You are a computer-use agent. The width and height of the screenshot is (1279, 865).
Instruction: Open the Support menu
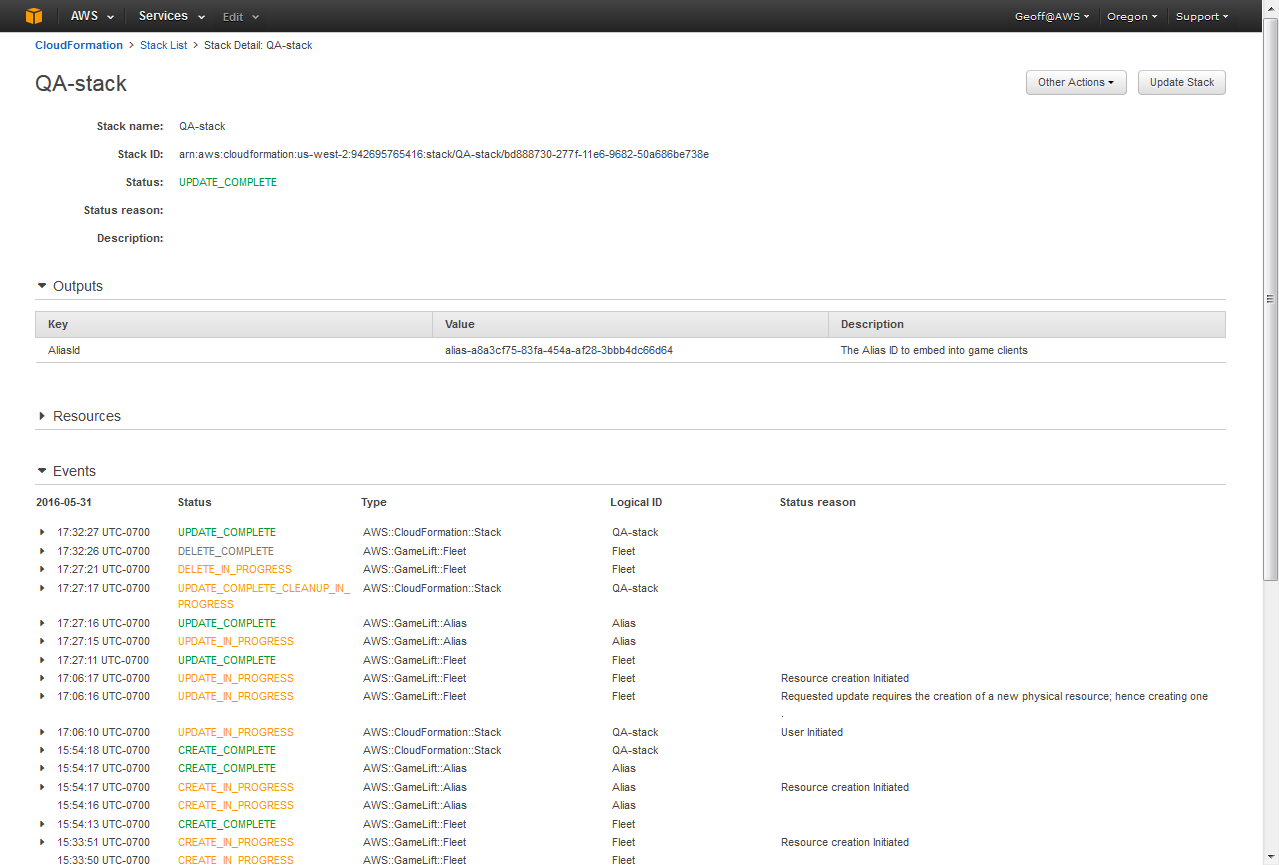tap(1202, 17)
